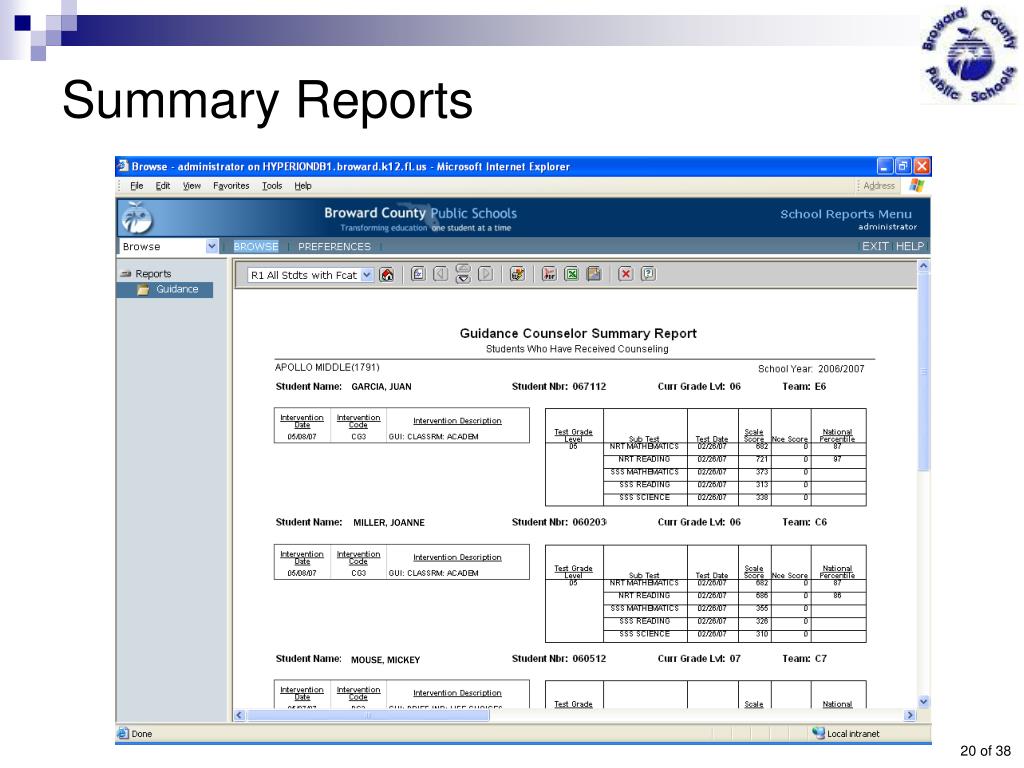Open the Edit menu

coord(163,186)
